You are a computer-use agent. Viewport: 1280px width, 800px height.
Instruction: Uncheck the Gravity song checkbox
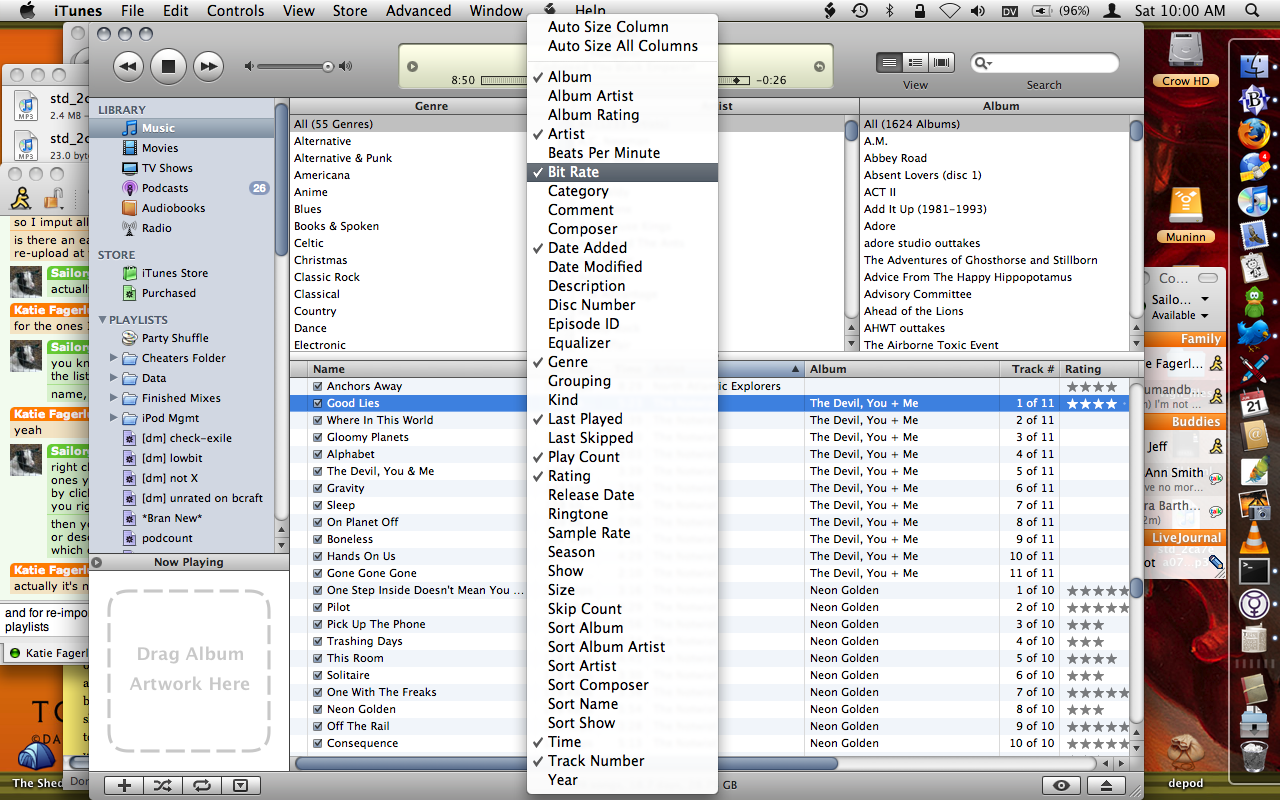click(x=318, y=488)
